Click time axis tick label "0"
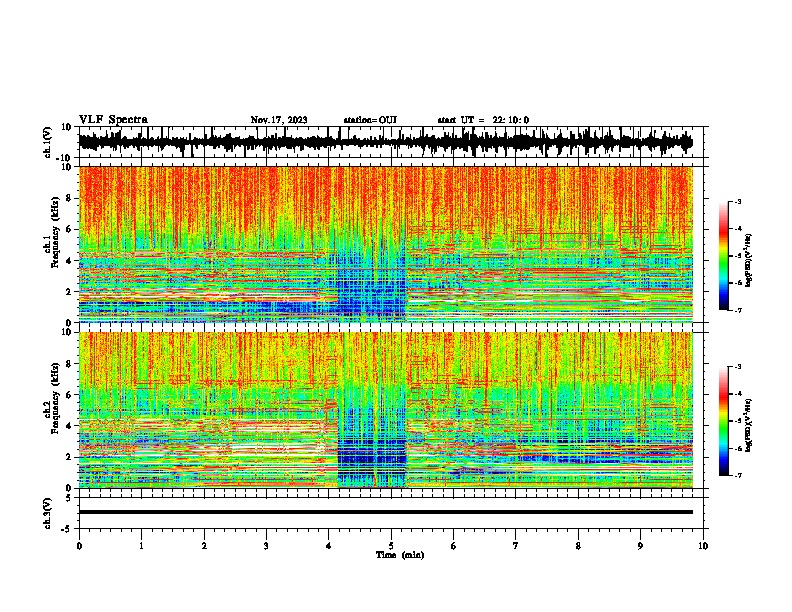792x612 pixels. (79, 546)
